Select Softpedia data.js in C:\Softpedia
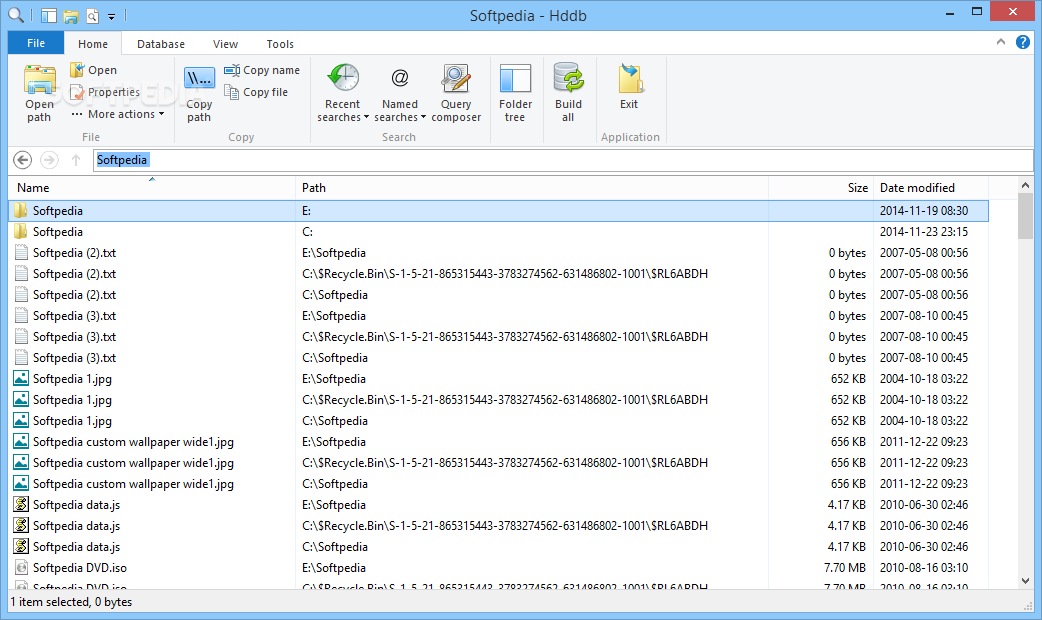This screenshot has width=1042, height=620. tap(498, 547)
